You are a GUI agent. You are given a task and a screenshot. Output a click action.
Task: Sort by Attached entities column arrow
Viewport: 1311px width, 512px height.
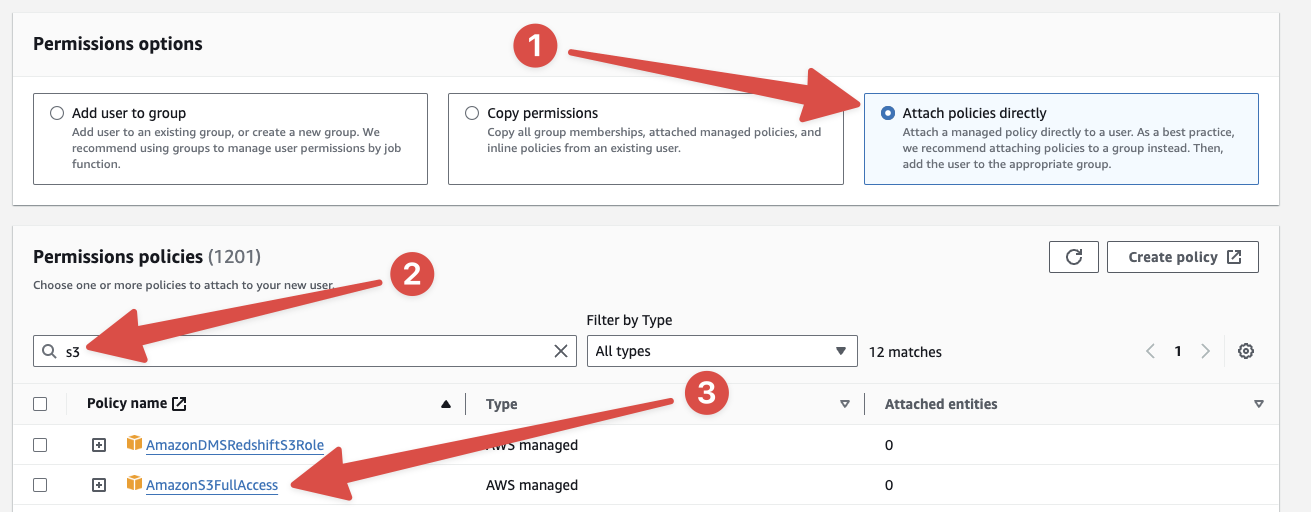coord(1258,404)
